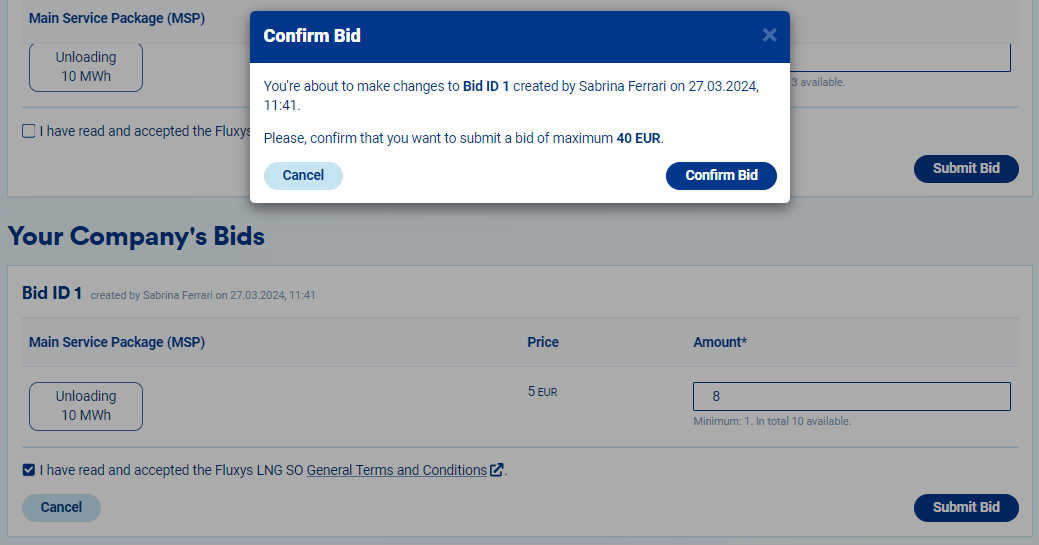Open General Terms and Conditions link

[396, 470]
